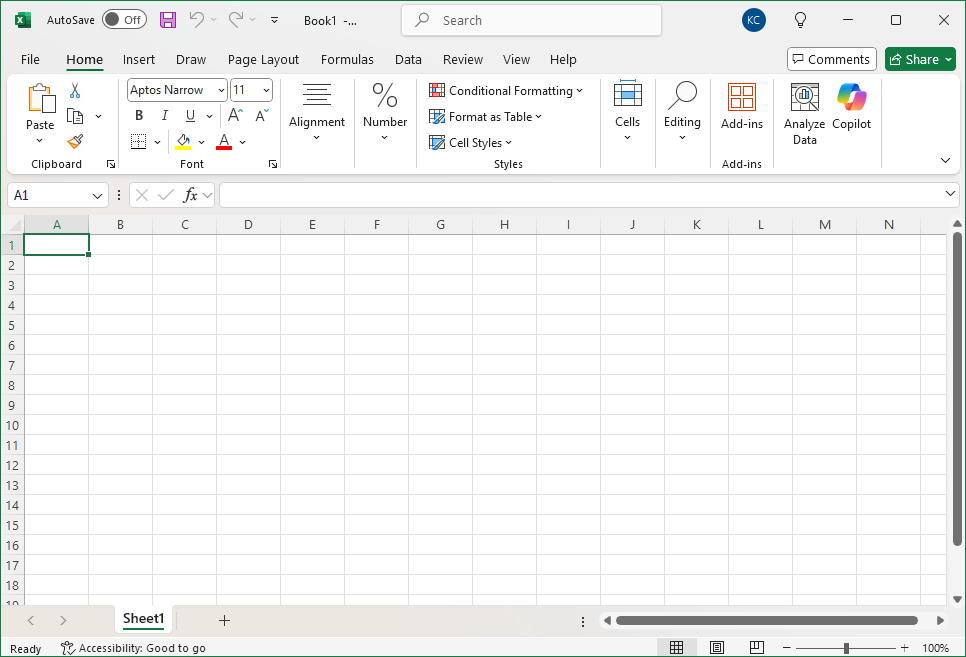
Task: Click the Save icon in title bar
Action: pyautogui.click(x=168, y=20)
